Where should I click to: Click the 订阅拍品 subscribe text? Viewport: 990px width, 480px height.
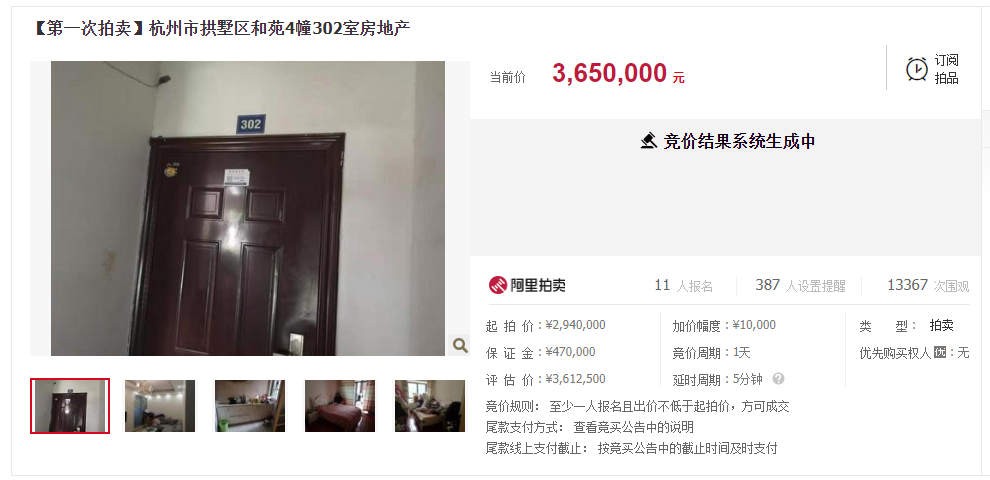[946, 69]
